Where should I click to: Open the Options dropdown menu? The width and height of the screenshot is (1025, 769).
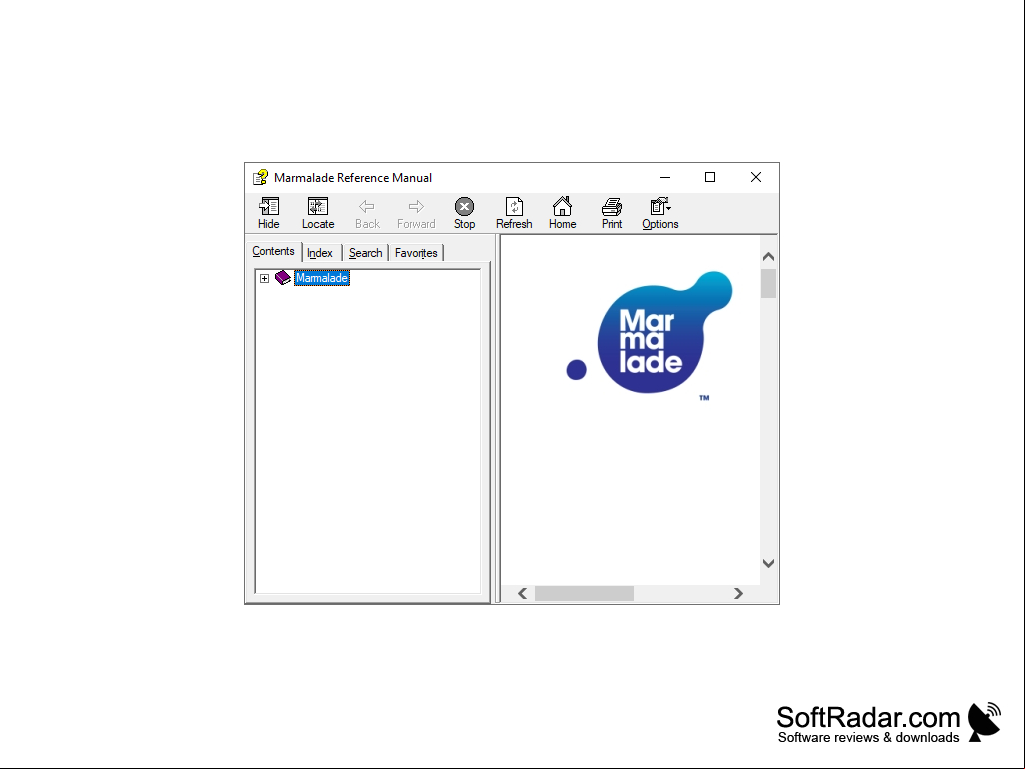coord(660,213)
